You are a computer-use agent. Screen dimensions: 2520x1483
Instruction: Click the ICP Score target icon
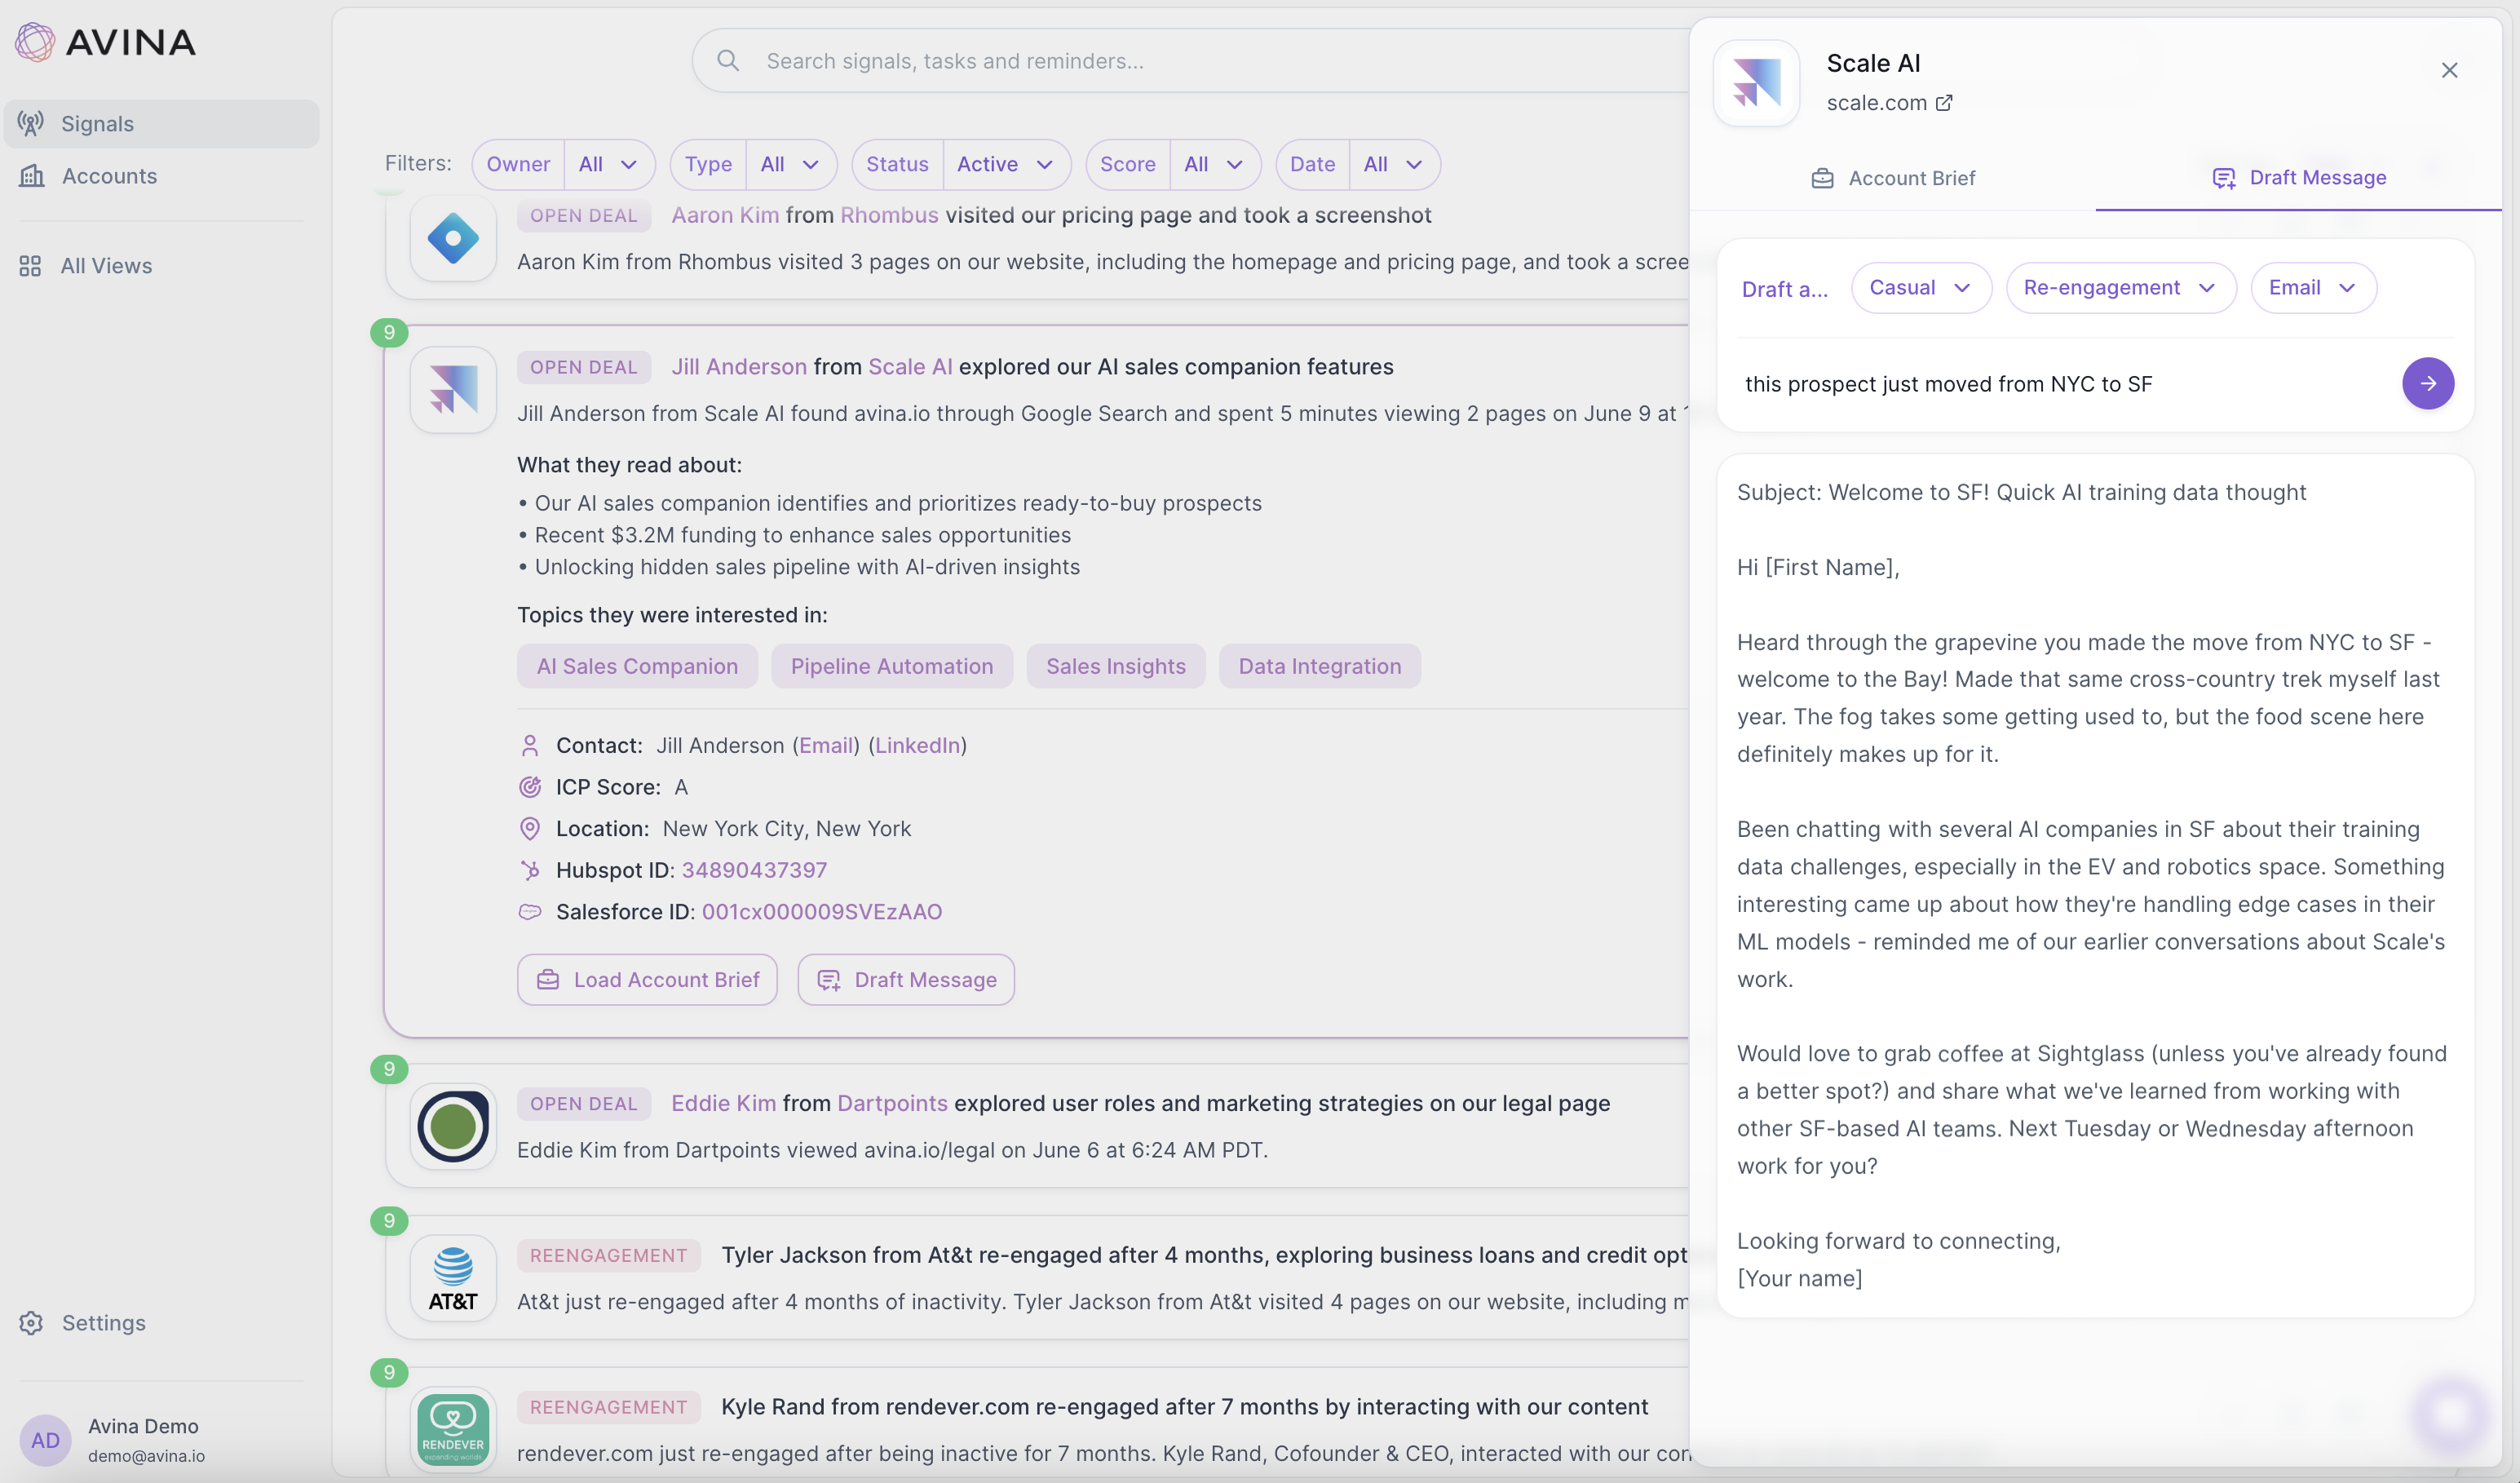pyautogui.click(x=530, y=787)
